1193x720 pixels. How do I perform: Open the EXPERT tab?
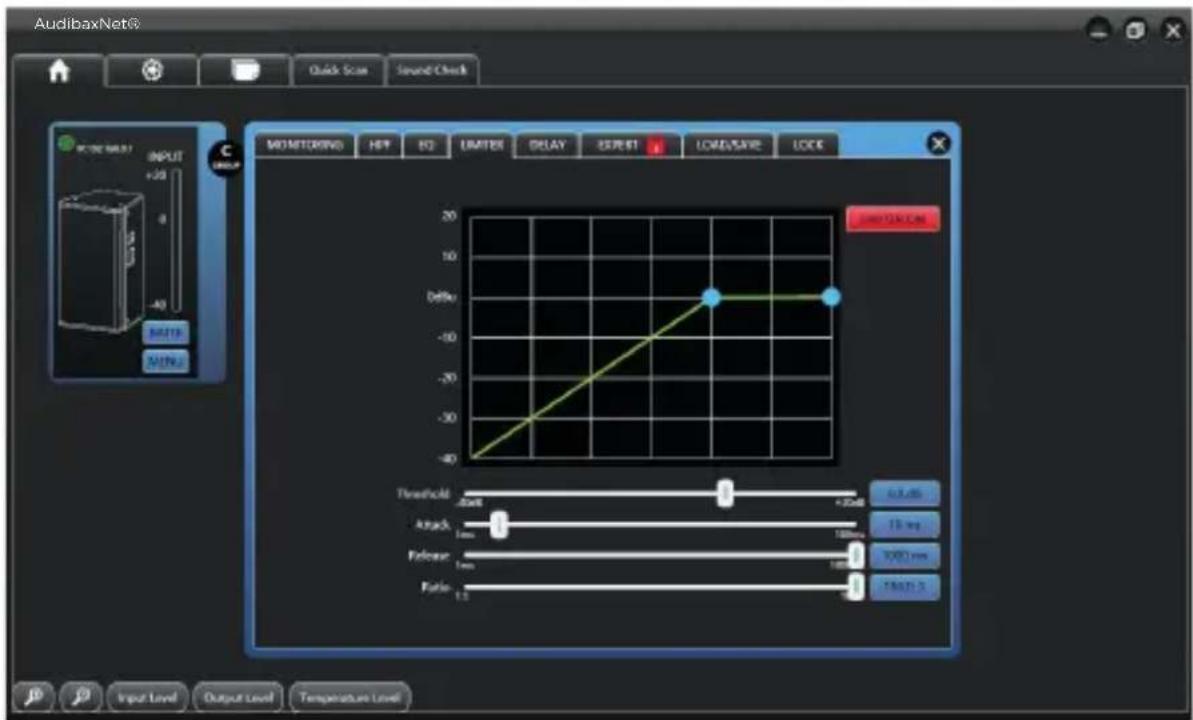point(629,145)
